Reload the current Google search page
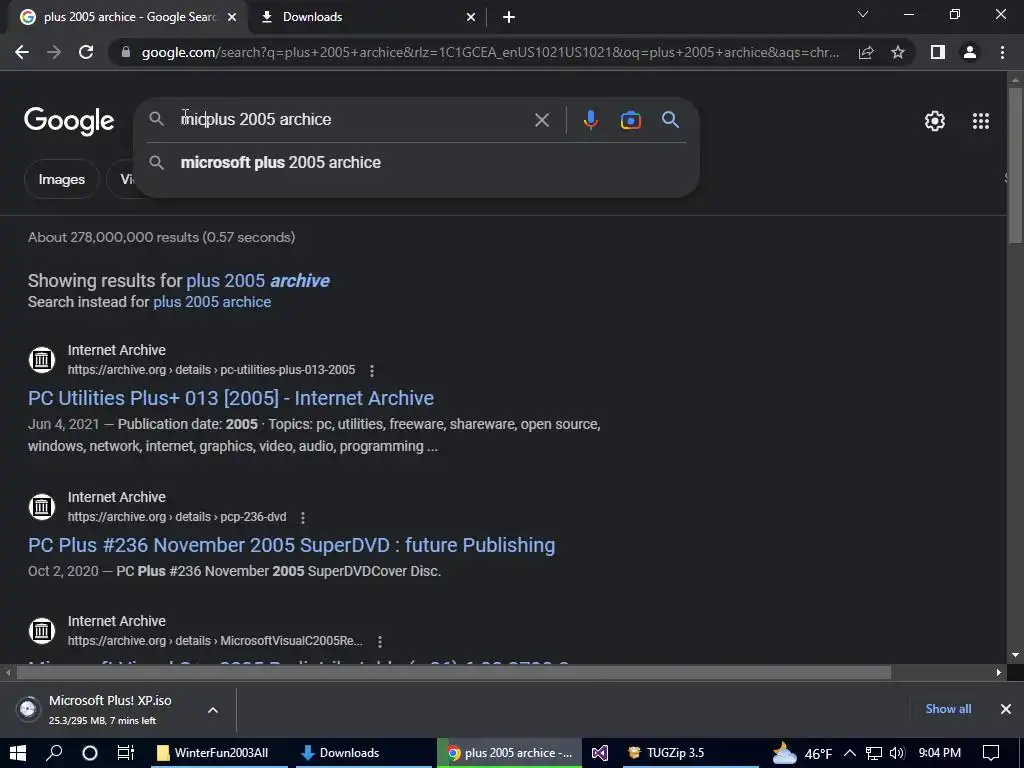1024x768 pixels. [x=86, y=52]
